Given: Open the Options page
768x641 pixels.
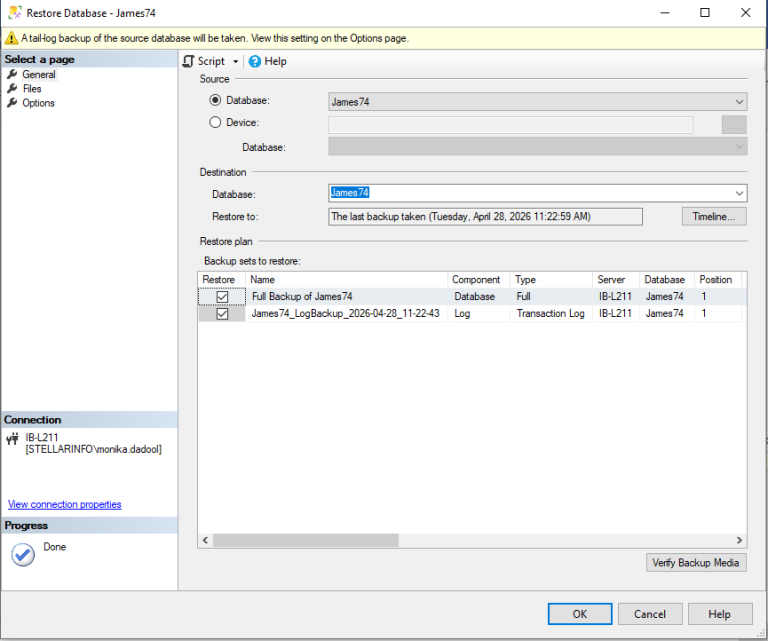Looking at the screenshot, I should pyautogui.click(x=38, y=103).
